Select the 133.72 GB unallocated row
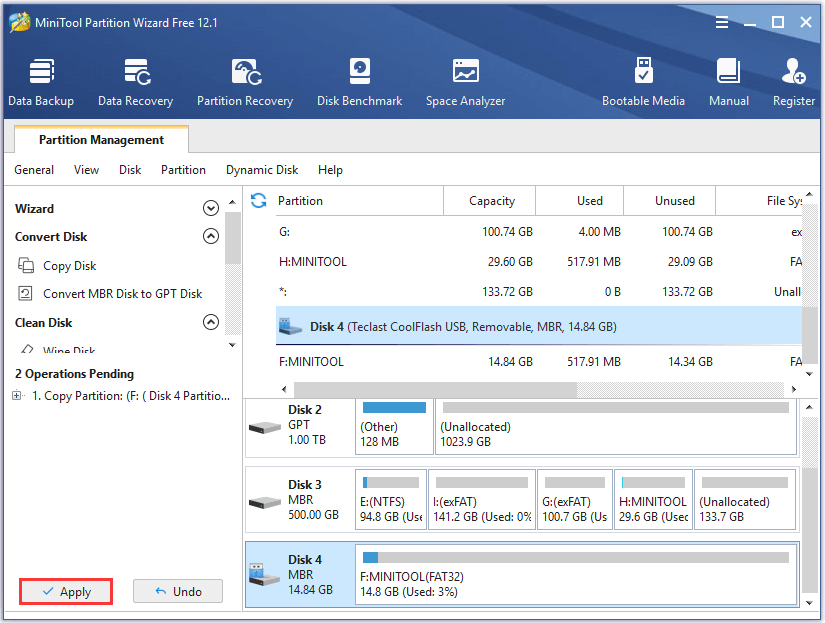The height and width of the screenshot is (623, 825). click(539, 292)
